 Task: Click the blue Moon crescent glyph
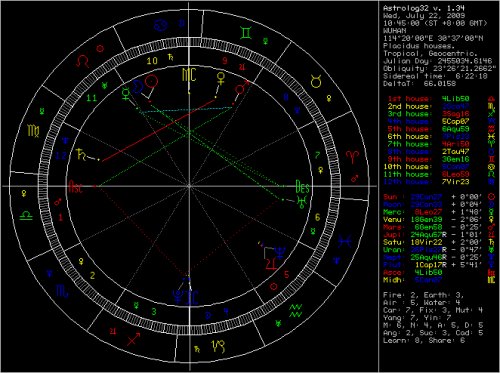[x=138, y=87]
